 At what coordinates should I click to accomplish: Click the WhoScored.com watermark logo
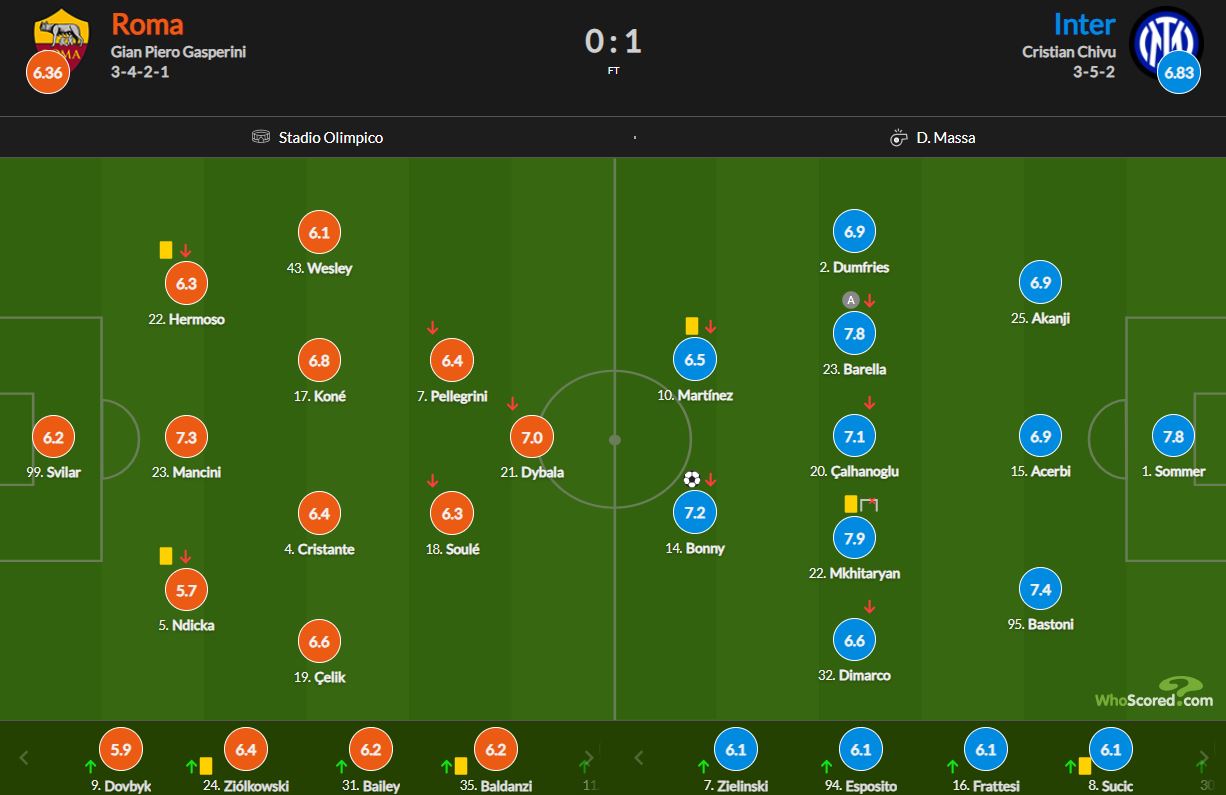click(1153, 693)
